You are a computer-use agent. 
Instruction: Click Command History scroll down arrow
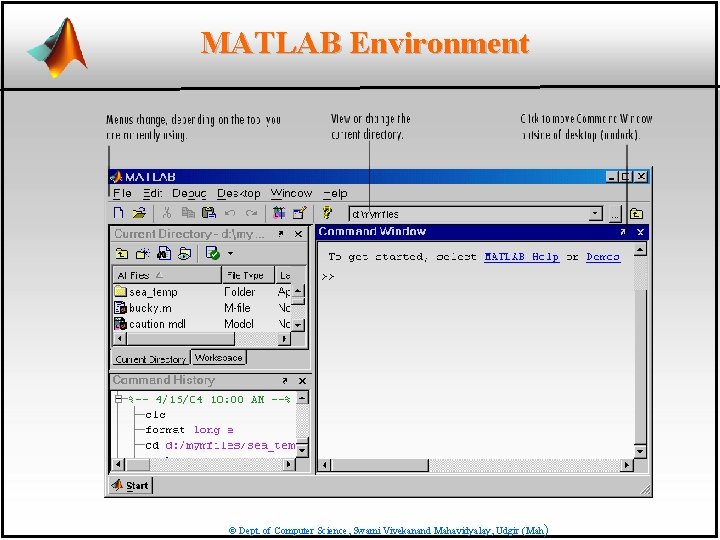point(302,450)
